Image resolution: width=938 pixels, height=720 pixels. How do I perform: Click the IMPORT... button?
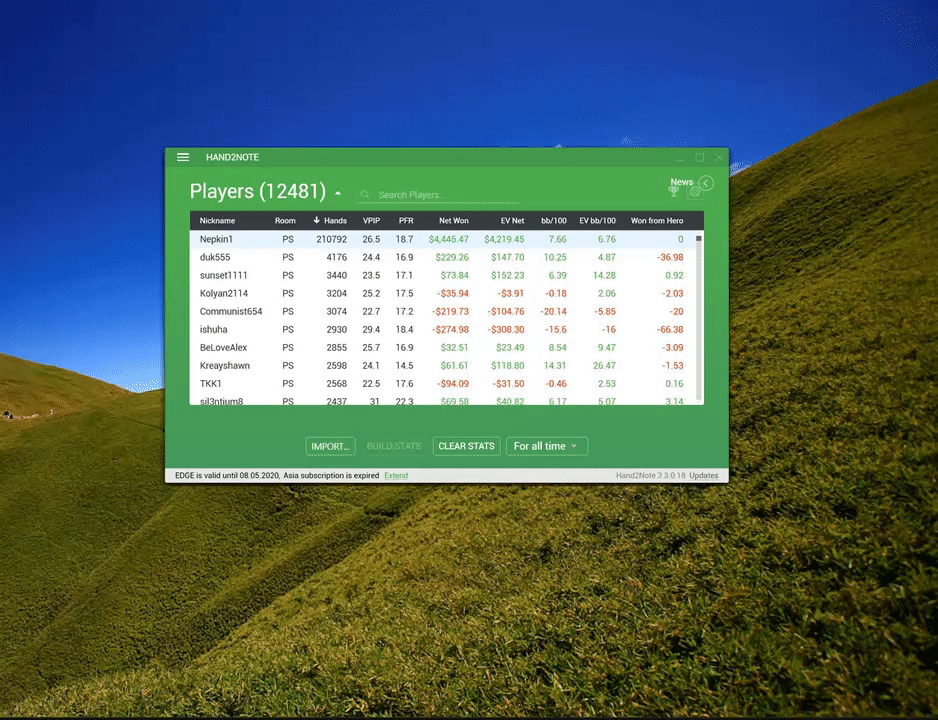(x=330, y=446)
